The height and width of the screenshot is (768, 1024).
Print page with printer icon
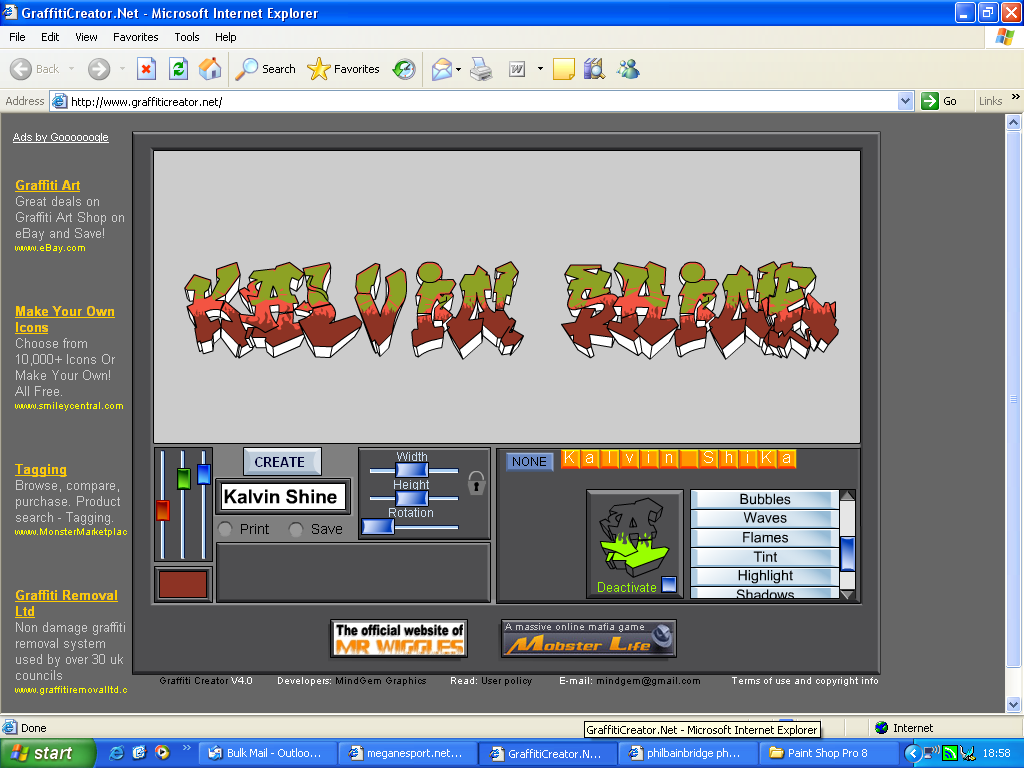tap(481, 69)
